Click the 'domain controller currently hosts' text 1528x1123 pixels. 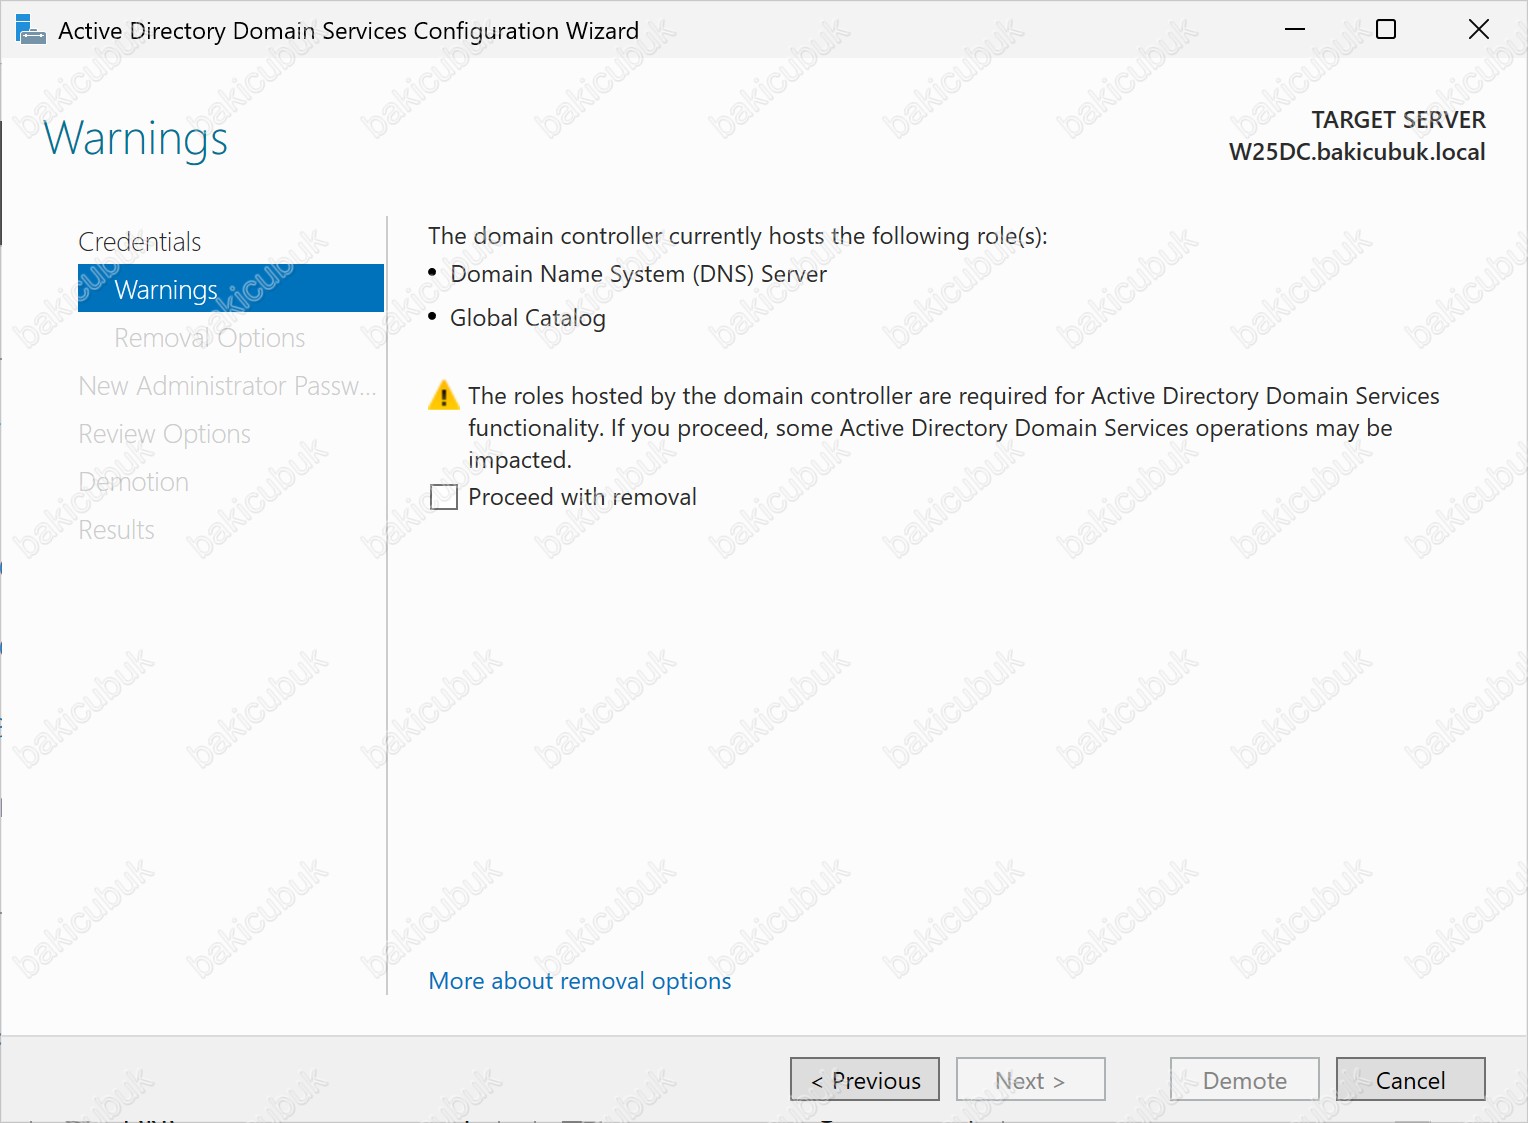[738, 236]
